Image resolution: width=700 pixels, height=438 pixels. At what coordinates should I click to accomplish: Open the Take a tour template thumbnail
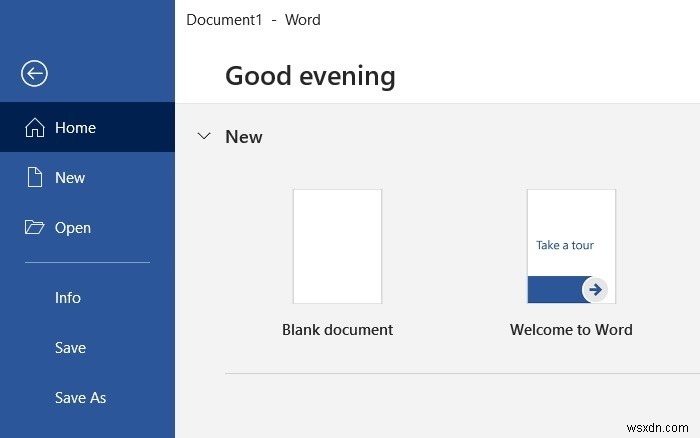coord(571,246)
